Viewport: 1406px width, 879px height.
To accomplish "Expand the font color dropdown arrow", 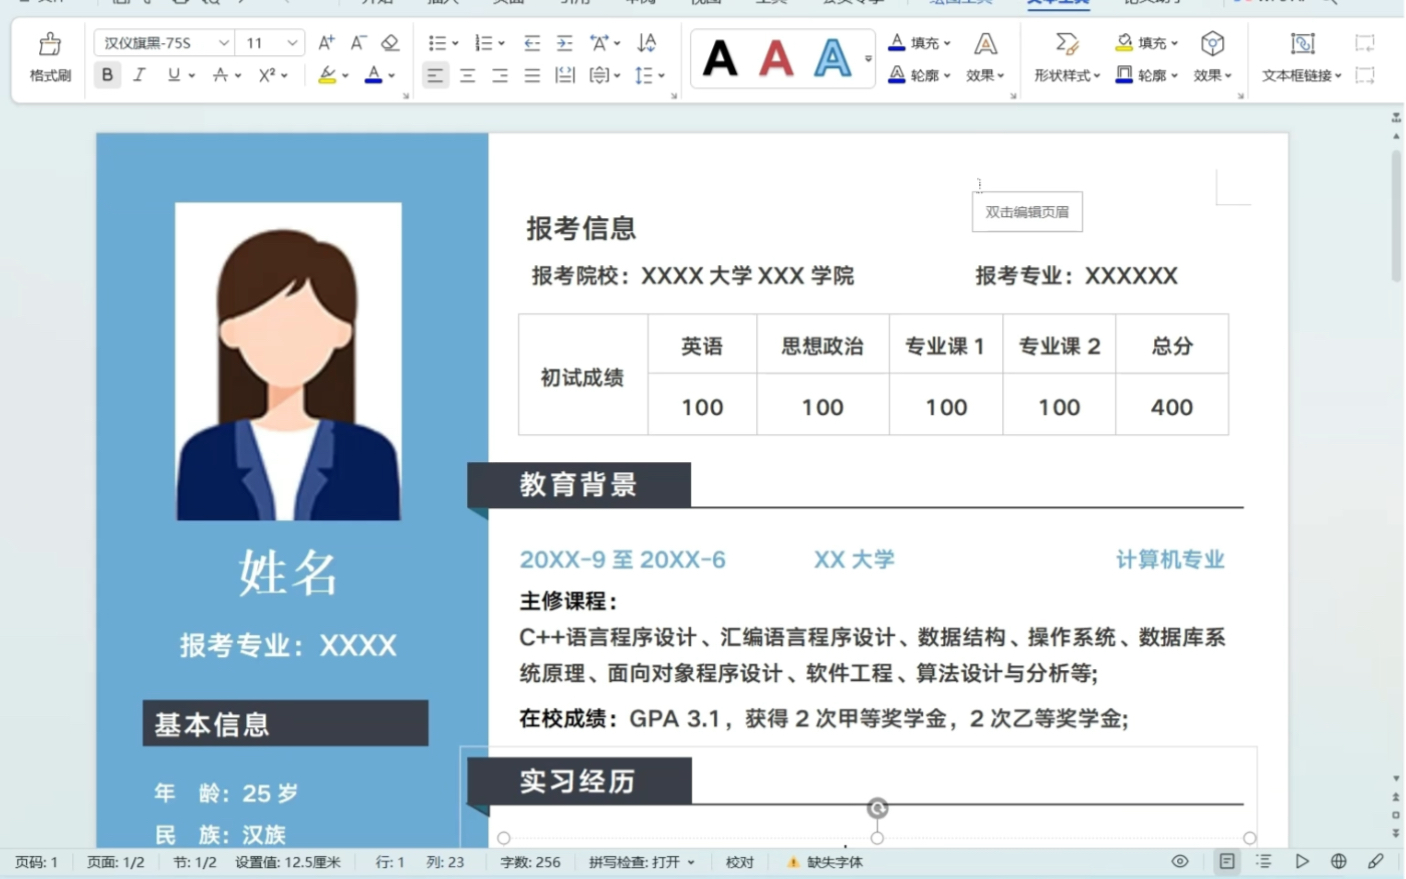I will 392,76.
